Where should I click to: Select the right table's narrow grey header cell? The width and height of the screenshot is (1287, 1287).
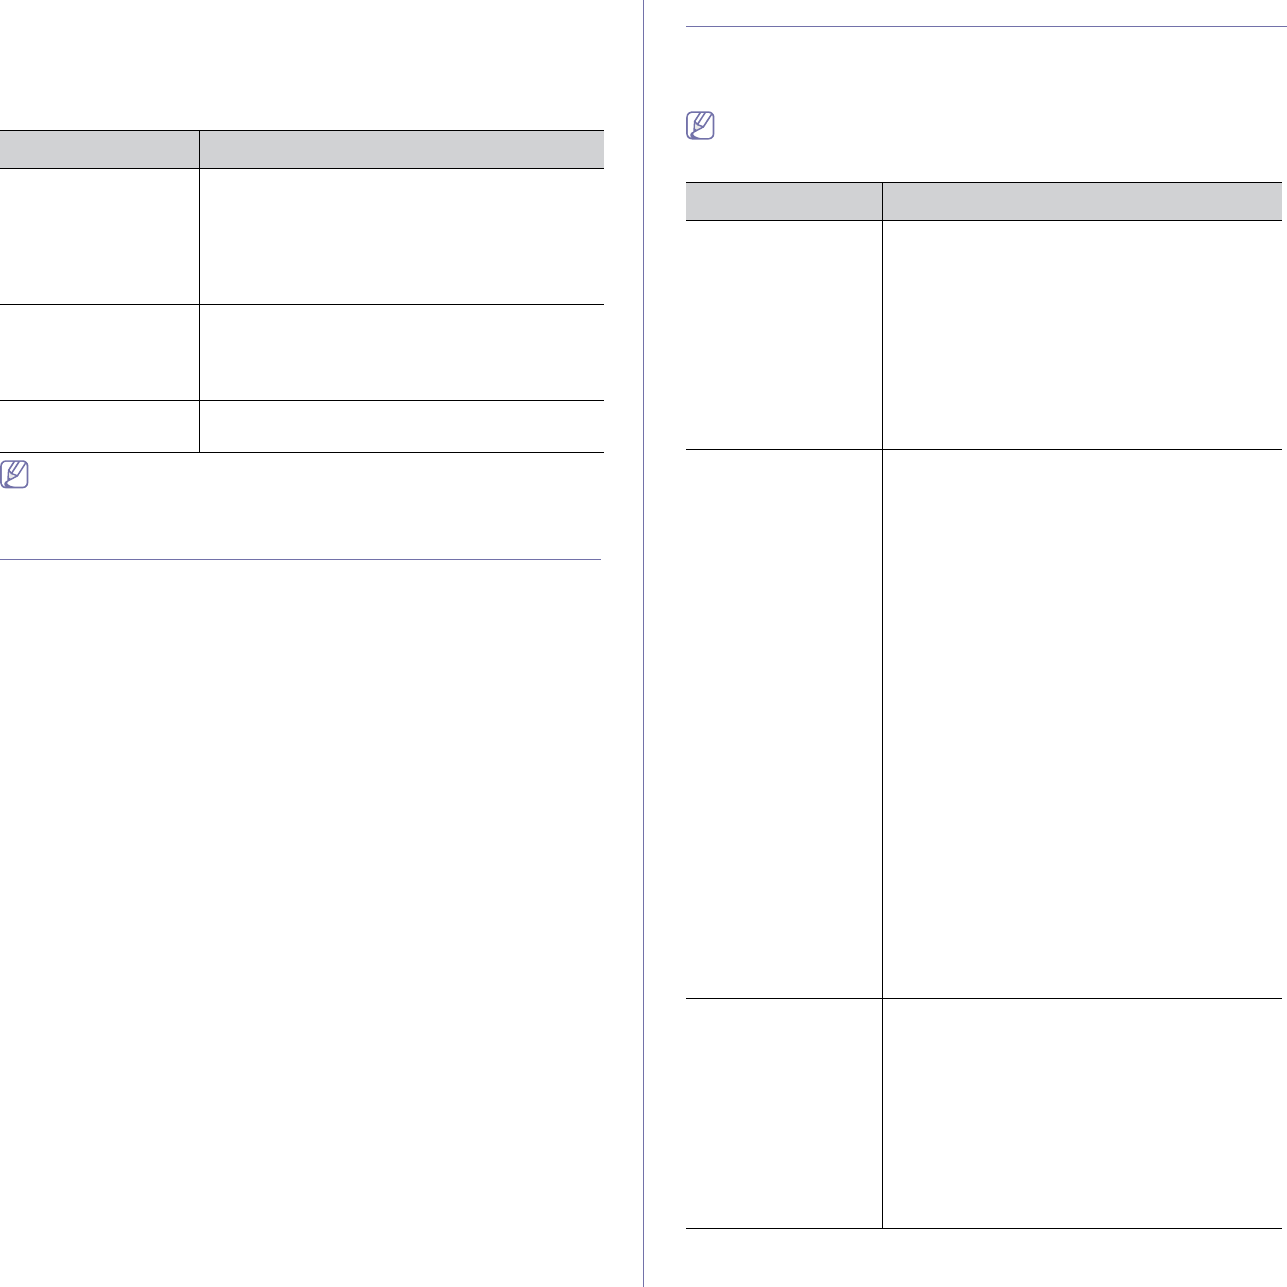(784, 201)
